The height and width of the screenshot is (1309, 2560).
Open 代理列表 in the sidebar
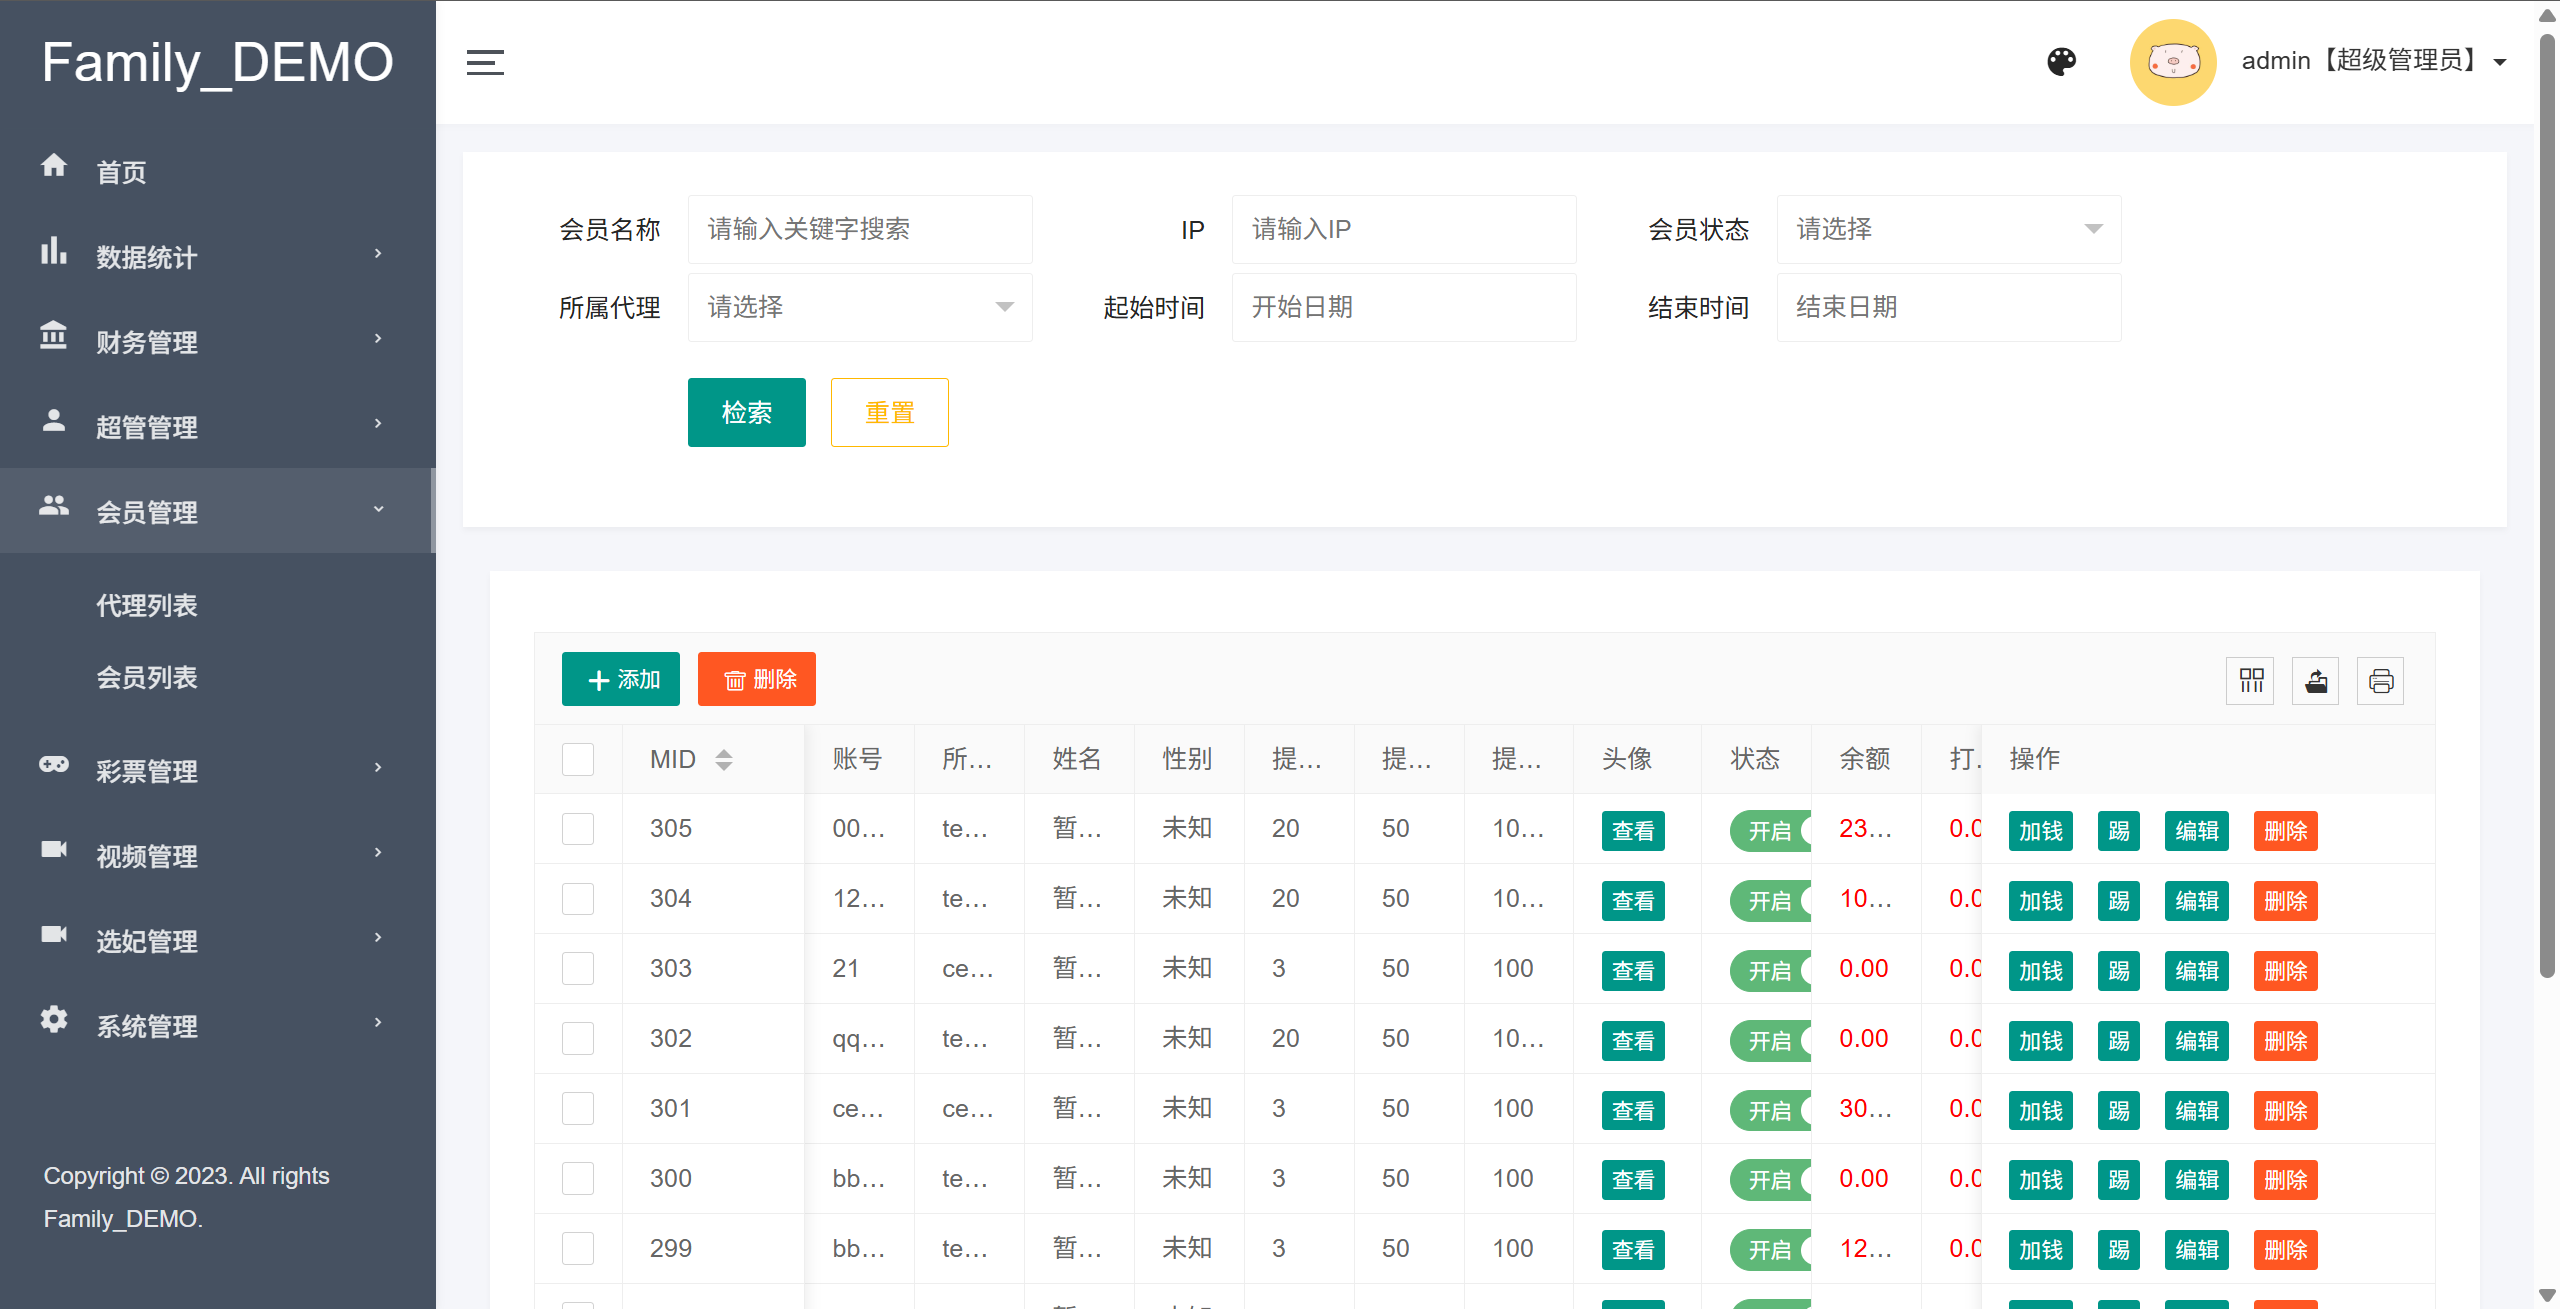point(147,605)
